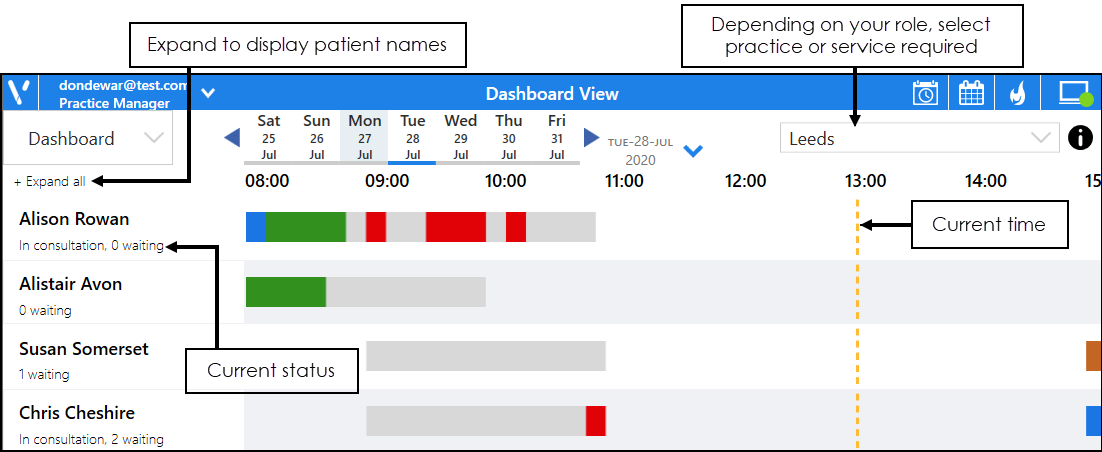Select Alison Rowan in the clinician list
Viewport: 1102px width, 452px height.
tap(74, 220)
